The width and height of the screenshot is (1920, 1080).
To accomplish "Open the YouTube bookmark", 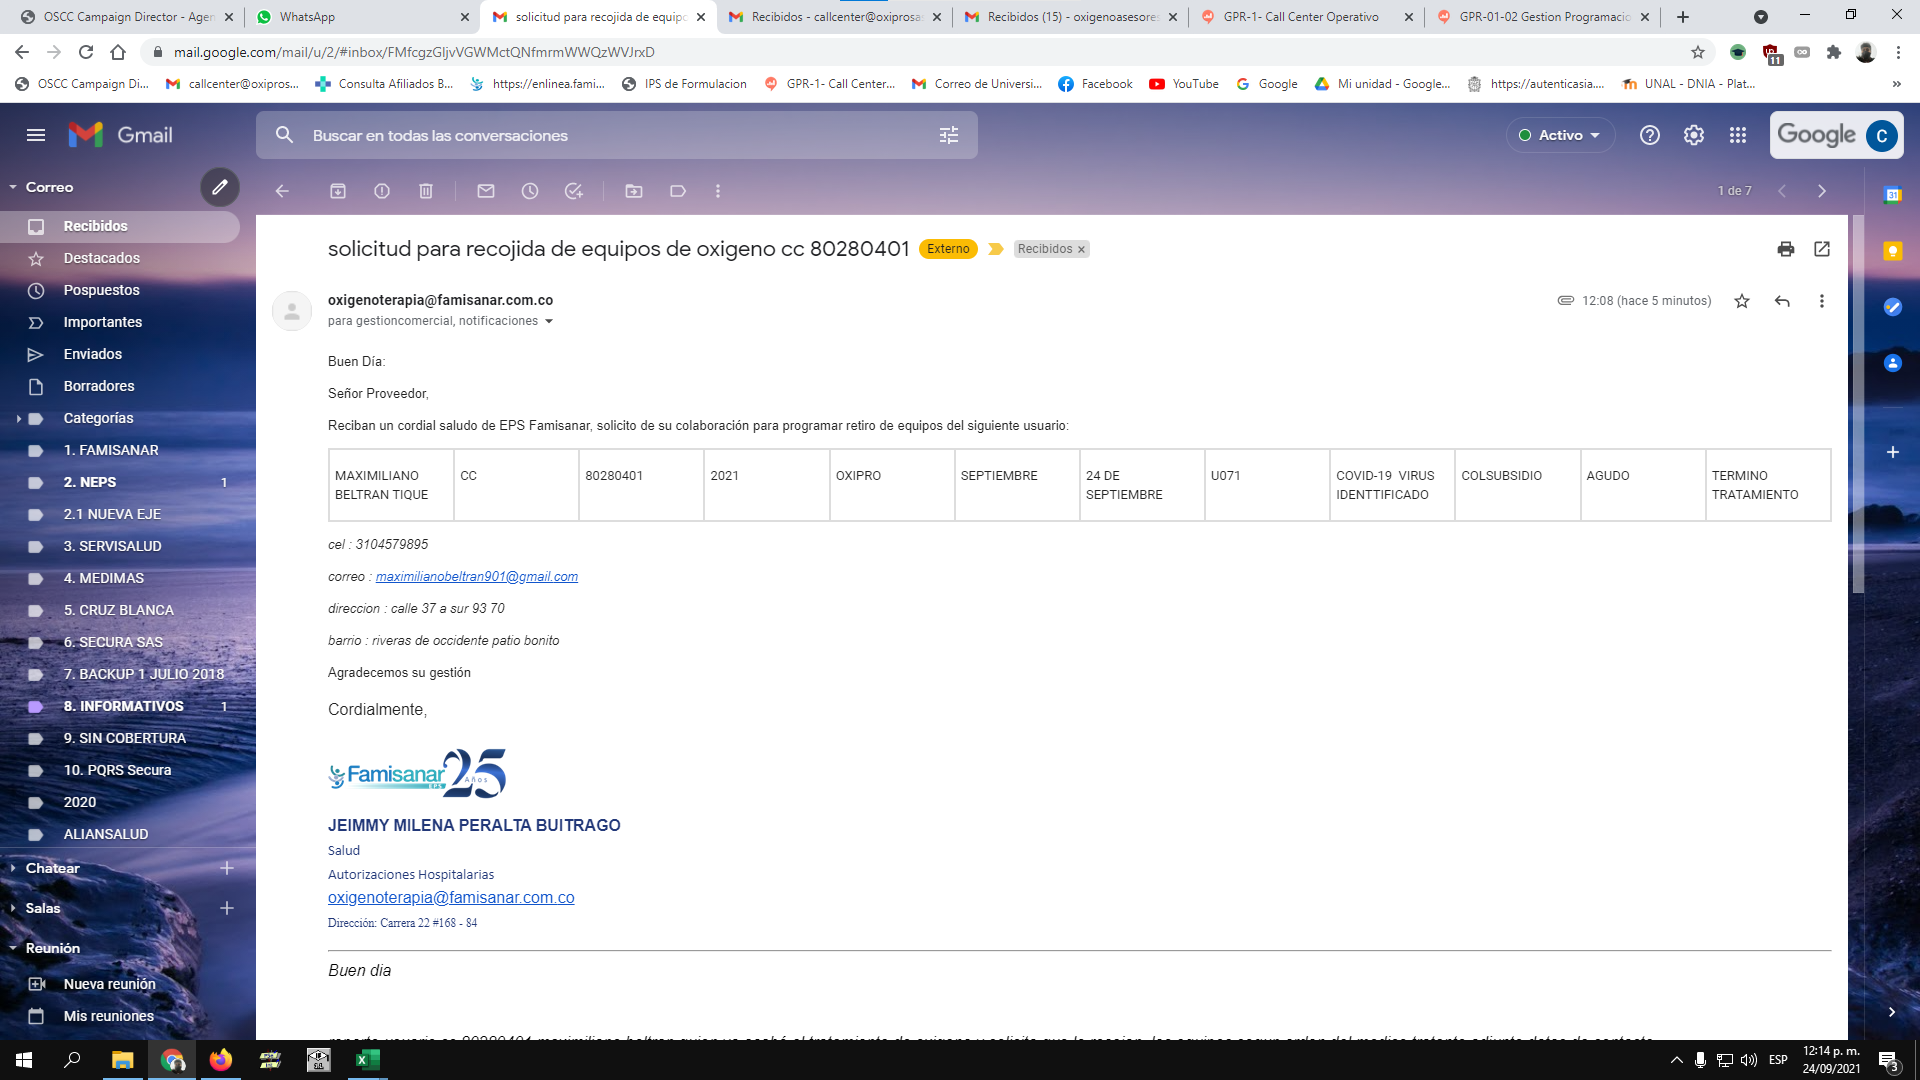I will pos(1184,84).
